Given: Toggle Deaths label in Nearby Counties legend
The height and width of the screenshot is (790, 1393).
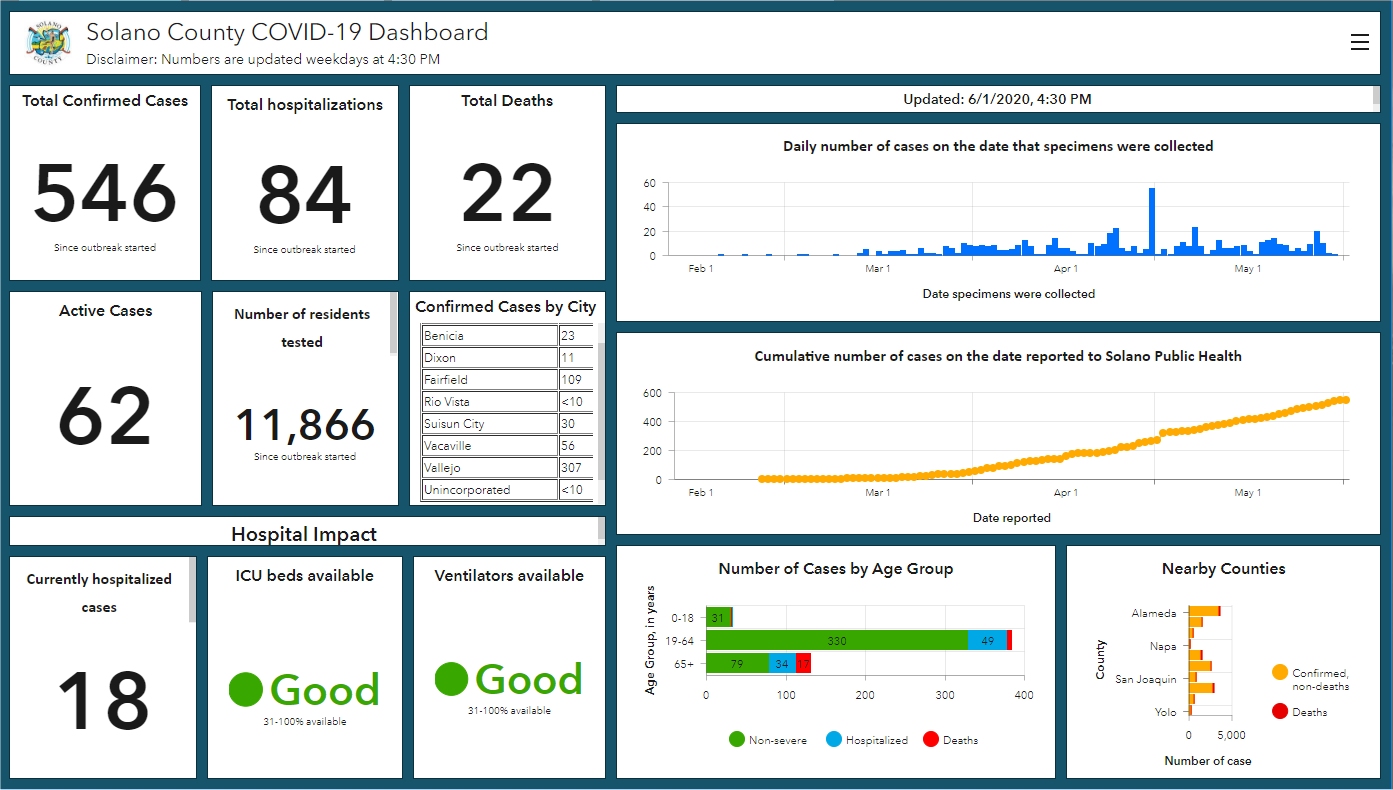Looking at the screenshot, I should 1309,713.
